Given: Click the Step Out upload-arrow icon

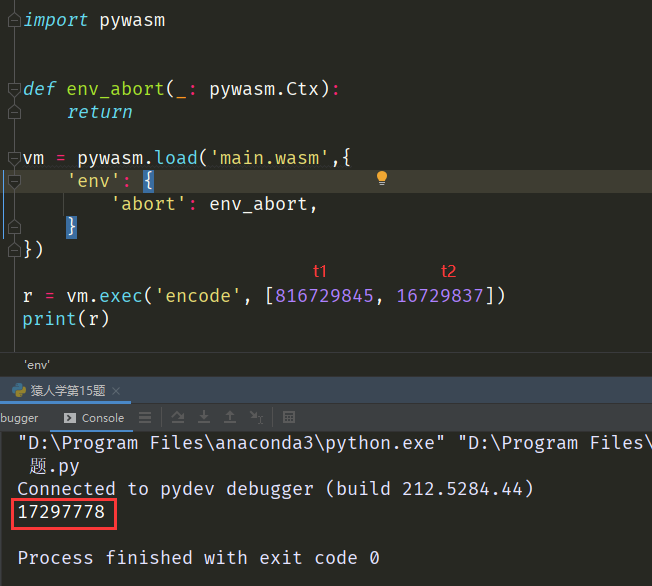Looking at the screenshot, I should click(x=230, y=417).
